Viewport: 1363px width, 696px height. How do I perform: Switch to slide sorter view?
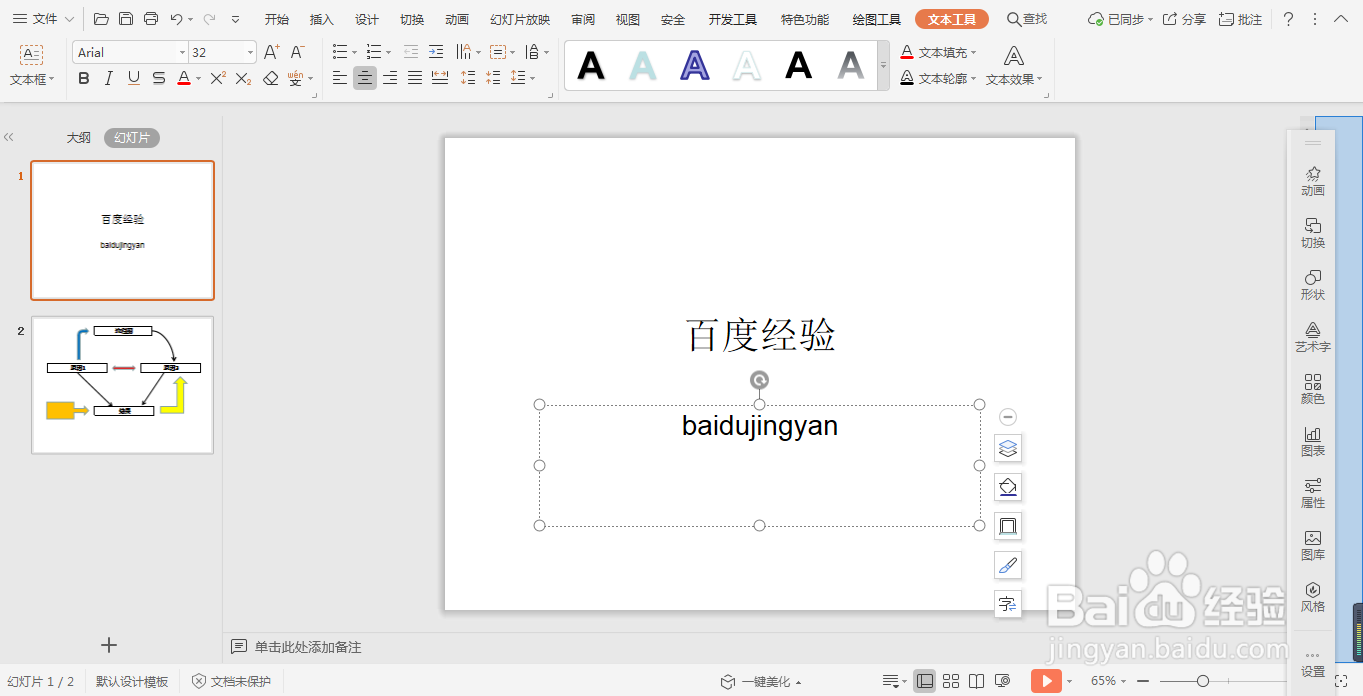coord(951,681)
